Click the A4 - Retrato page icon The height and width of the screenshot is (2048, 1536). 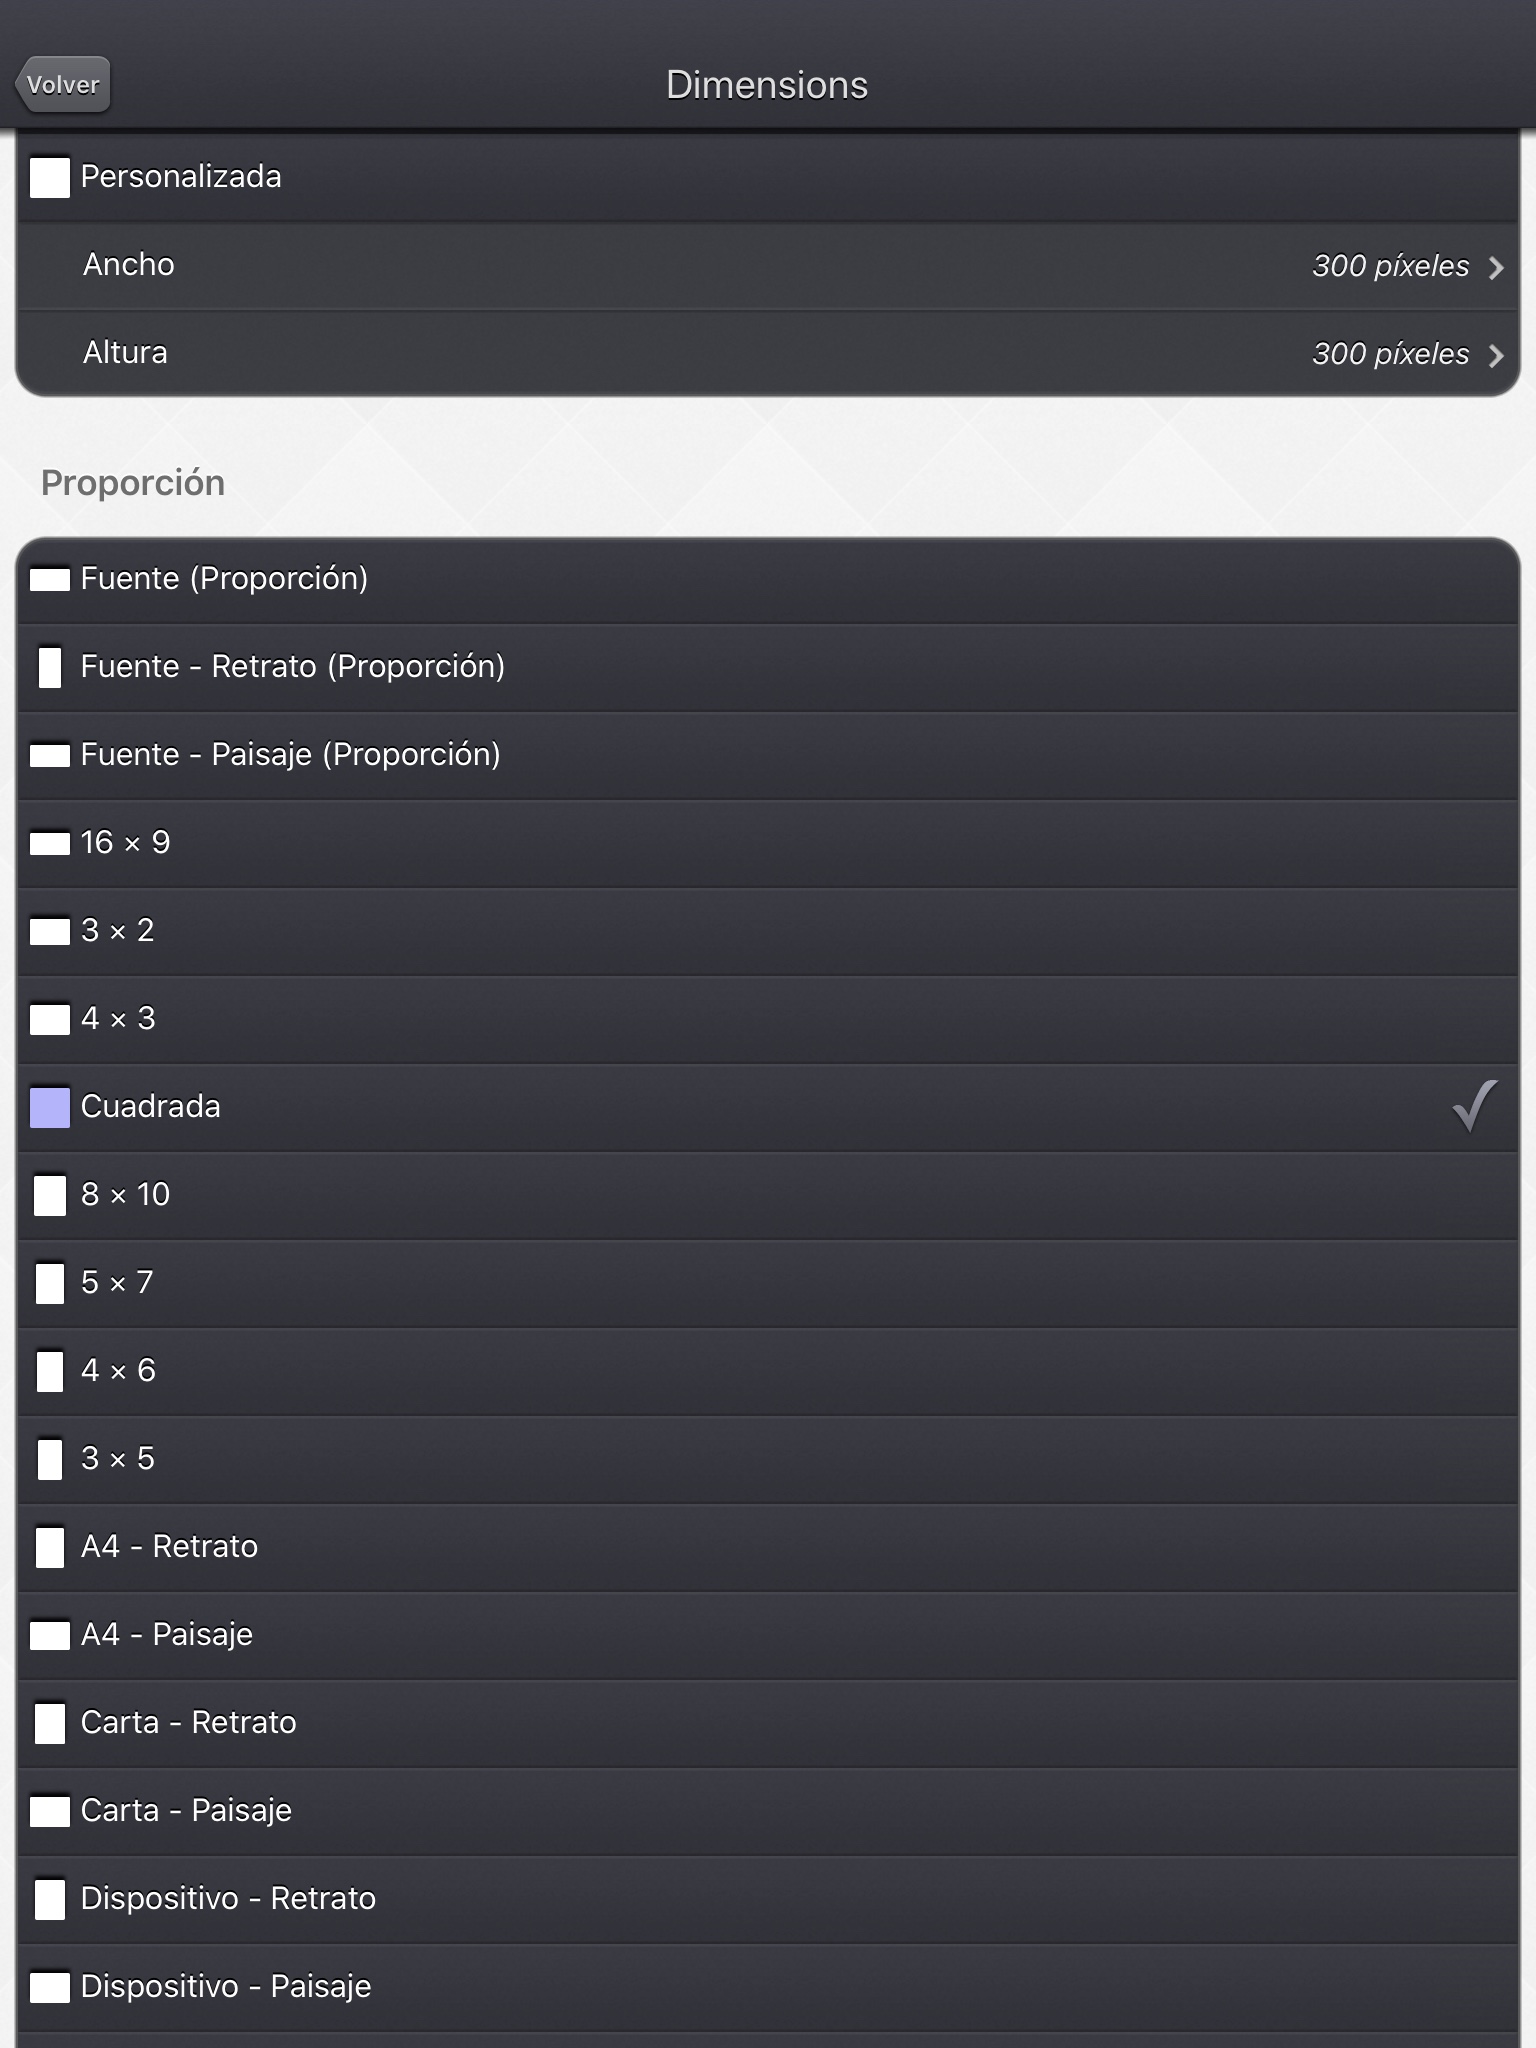coord(50,1547)
